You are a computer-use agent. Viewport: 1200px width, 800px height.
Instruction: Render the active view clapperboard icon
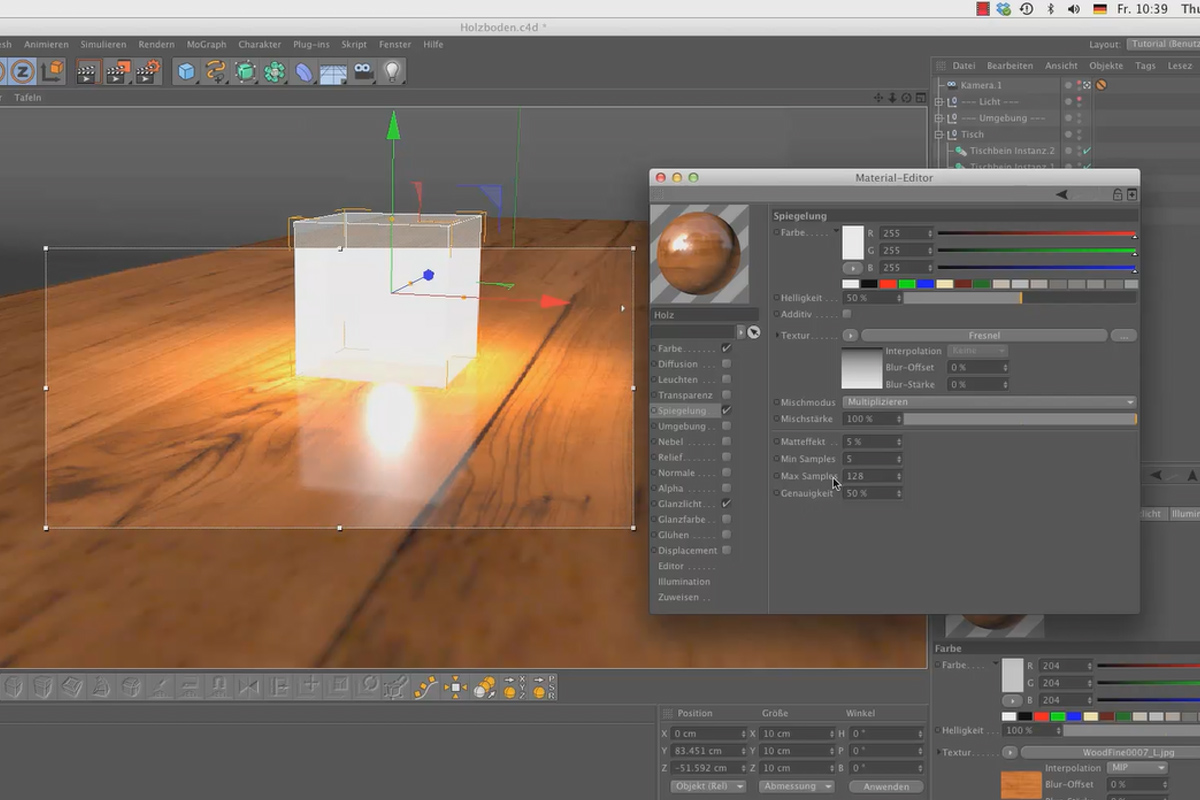88,71
